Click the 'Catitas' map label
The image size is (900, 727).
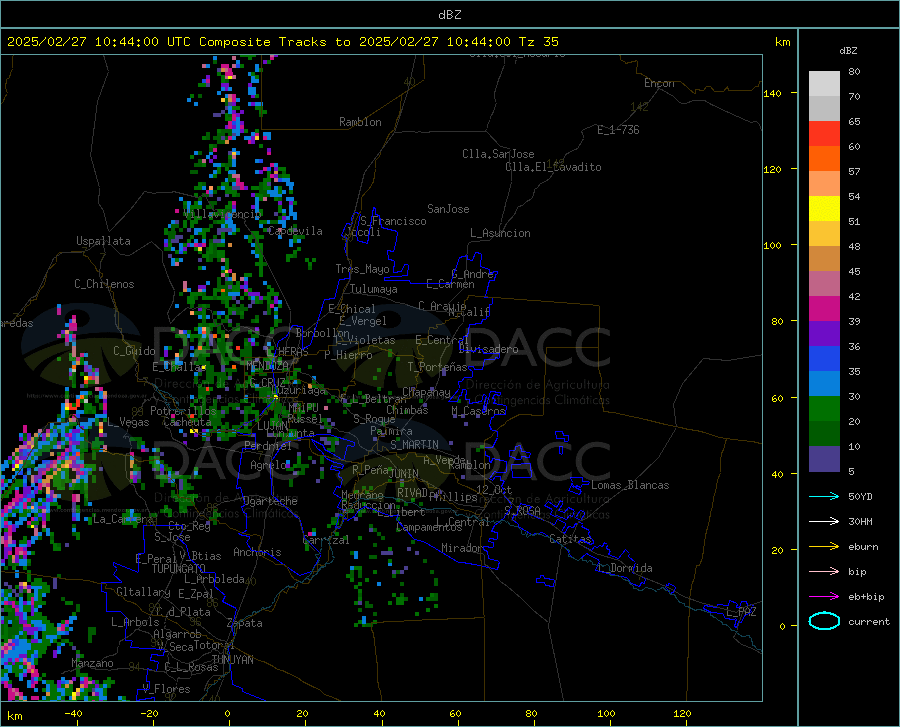pos(570,539)
